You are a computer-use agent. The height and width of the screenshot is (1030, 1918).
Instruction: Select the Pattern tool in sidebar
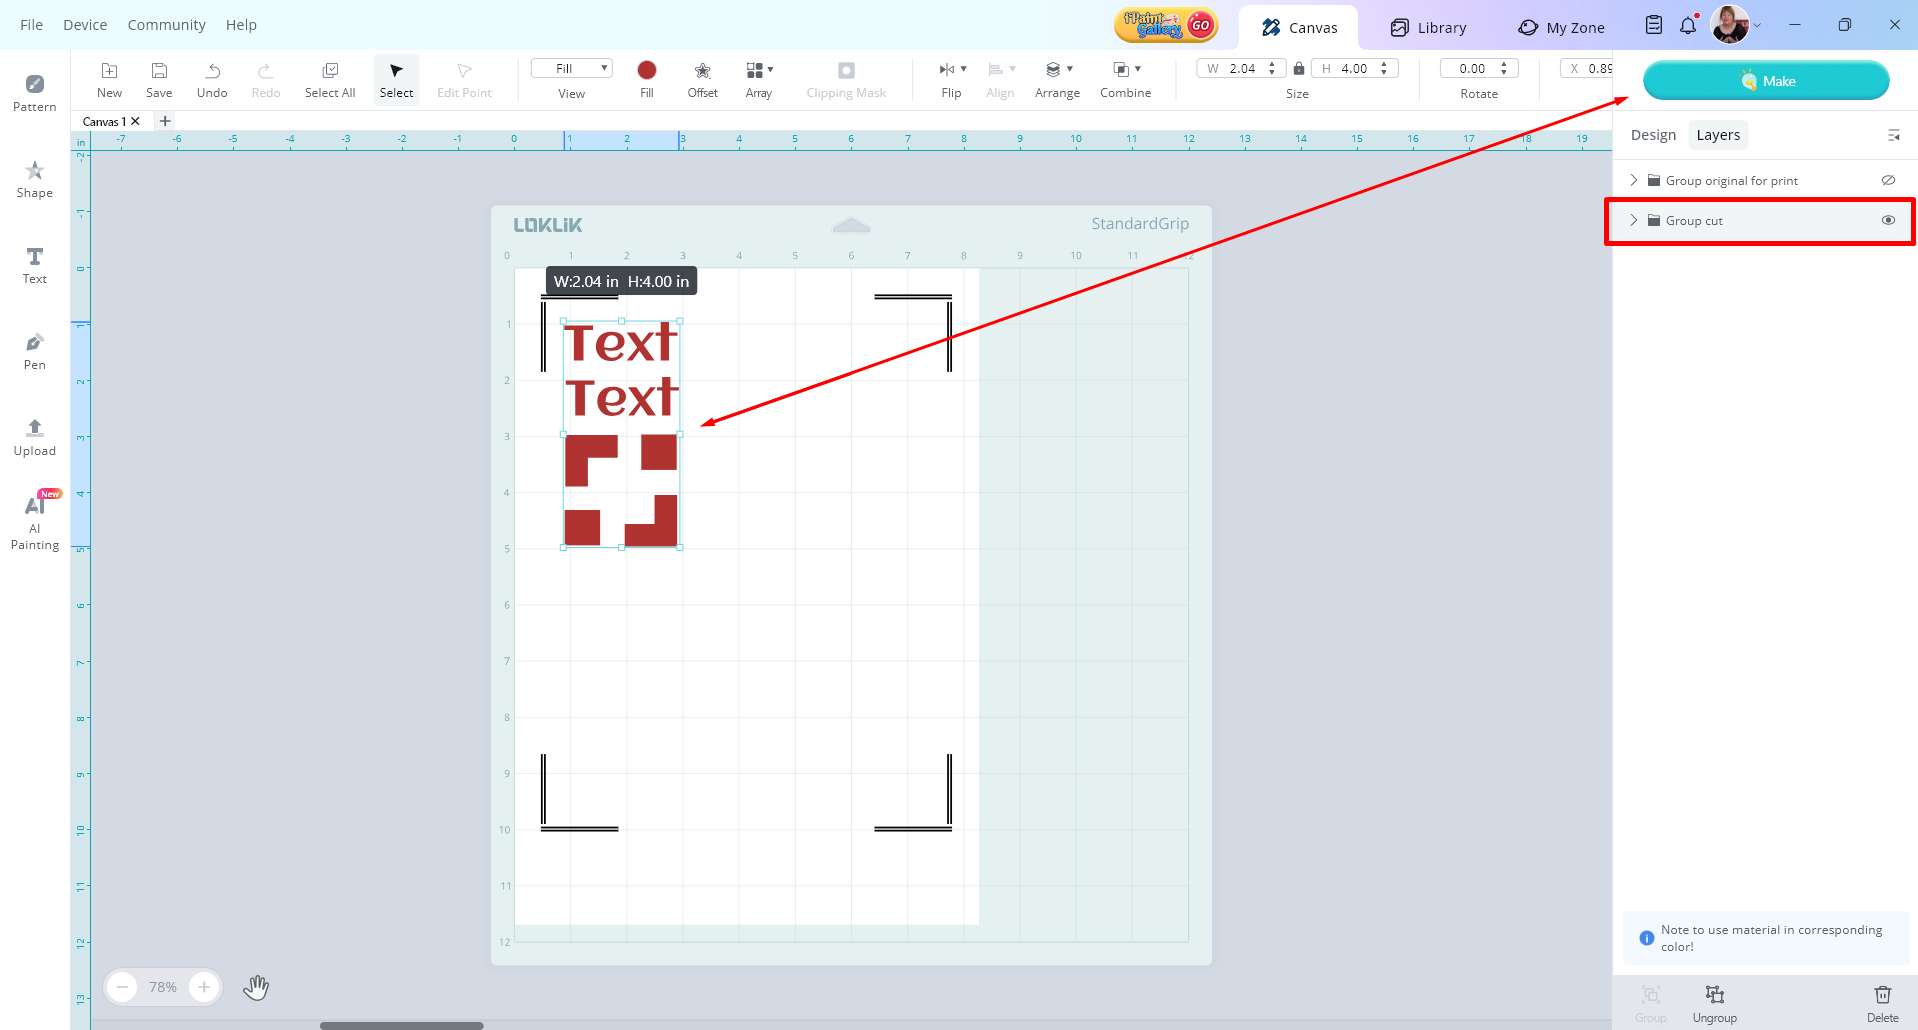(34, 92)
